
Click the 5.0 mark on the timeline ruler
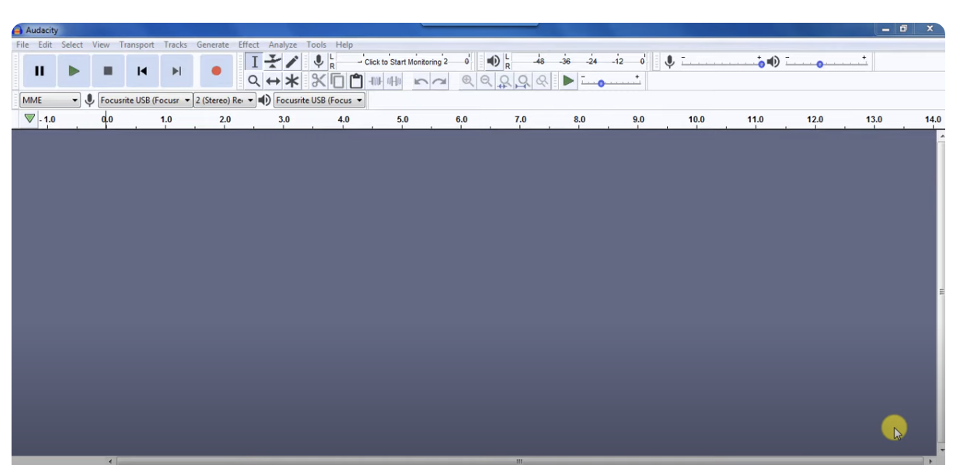coord(402,121)
